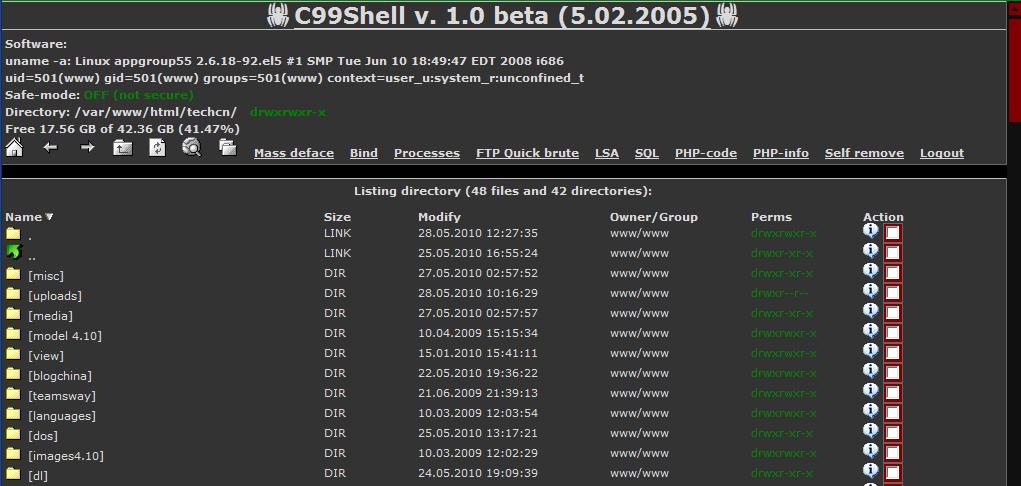Check the box next to [languages]
The height and width of the screenshot is (486, 1021).
[892, 413]
